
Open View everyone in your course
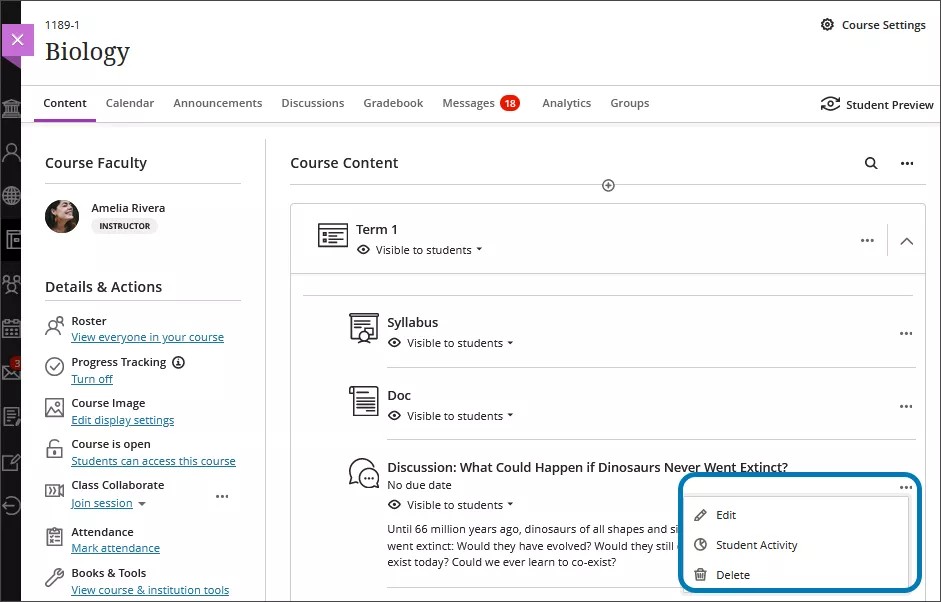pyautogui.click(x=146, y=336)
